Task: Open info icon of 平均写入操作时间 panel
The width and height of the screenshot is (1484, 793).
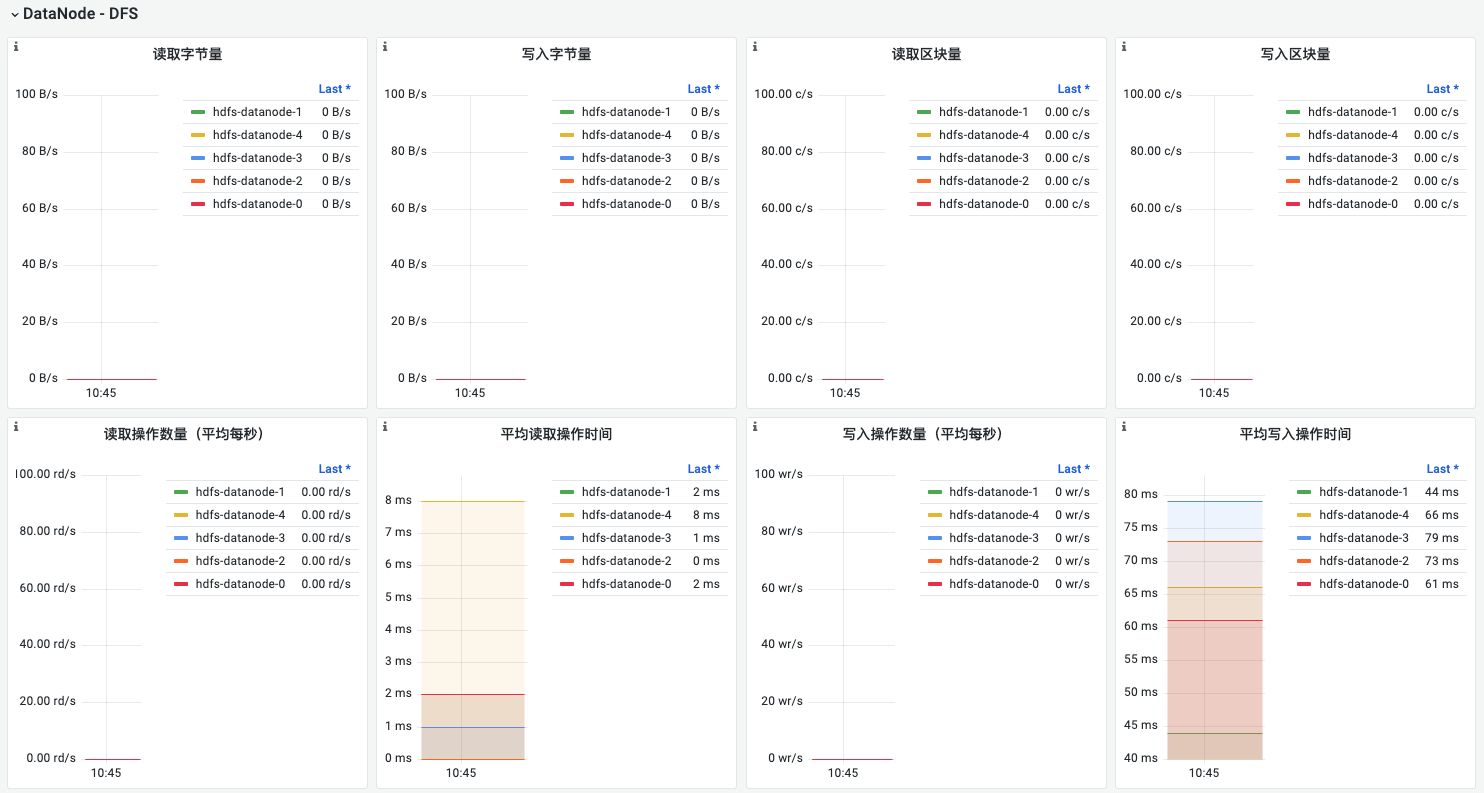Action: pyautogui.click(x=1124, y=427)
